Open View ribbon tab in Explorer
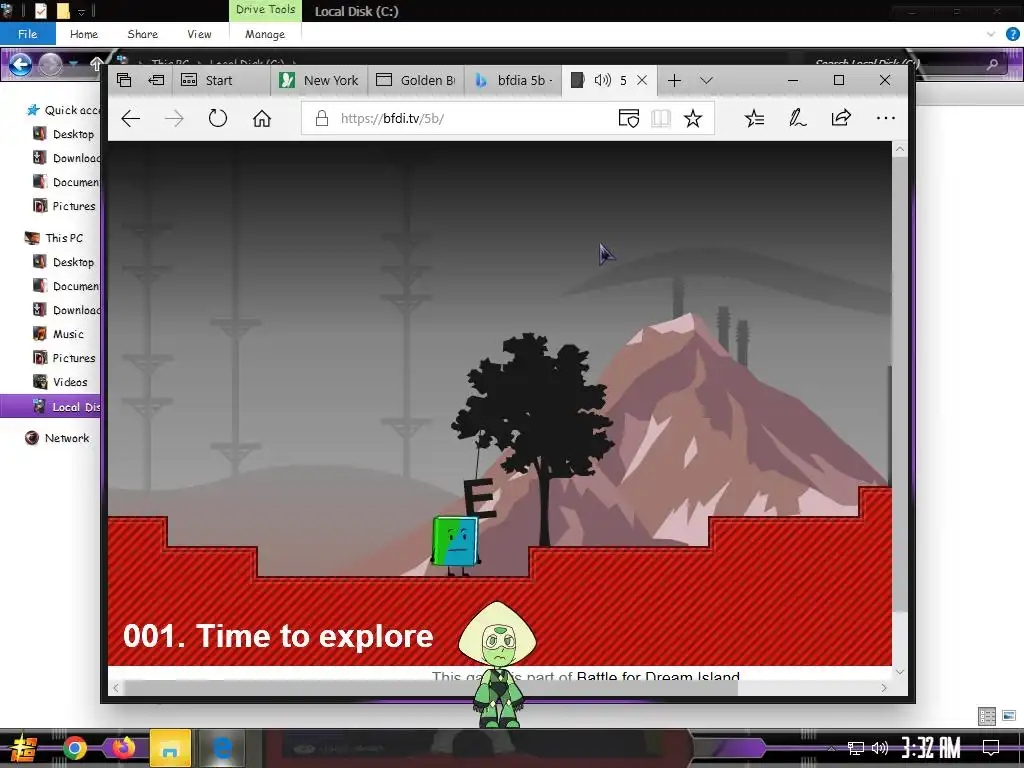The height and width of the screenshot is (768, 1024). [199, 34]
